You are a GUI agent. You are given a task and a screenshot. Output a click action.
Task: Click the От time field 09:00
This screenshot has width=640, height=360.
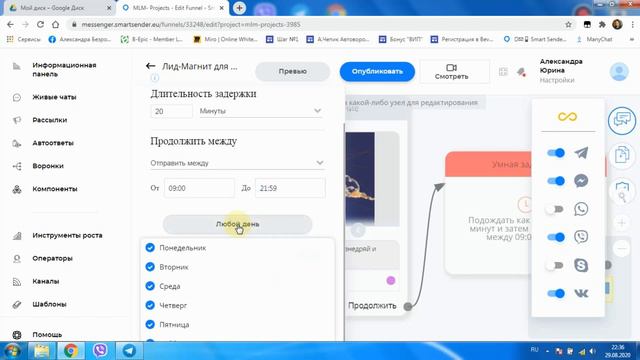[x=199, y=188]
